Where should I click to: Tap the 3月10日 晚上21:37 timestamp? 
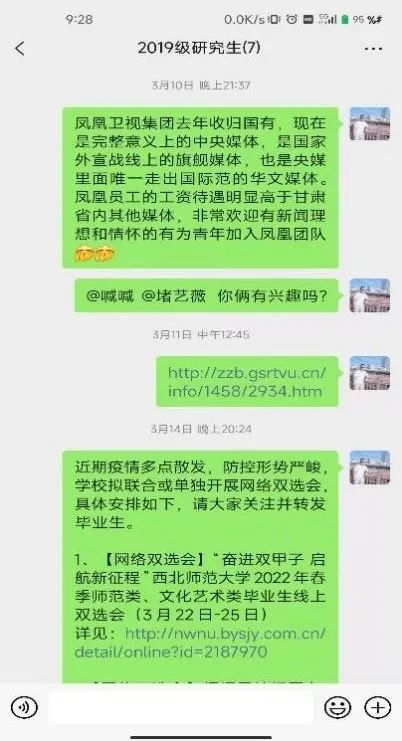pyautogui.click(x=201, y=86)
